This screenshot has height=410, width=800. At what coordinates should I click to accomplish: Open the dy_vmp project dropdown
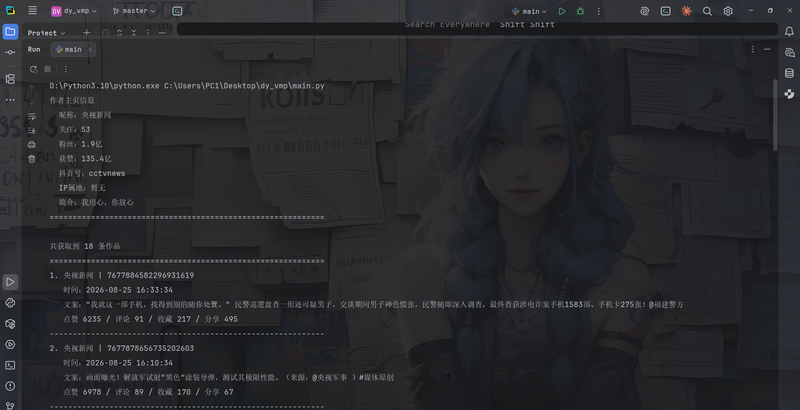74,11
